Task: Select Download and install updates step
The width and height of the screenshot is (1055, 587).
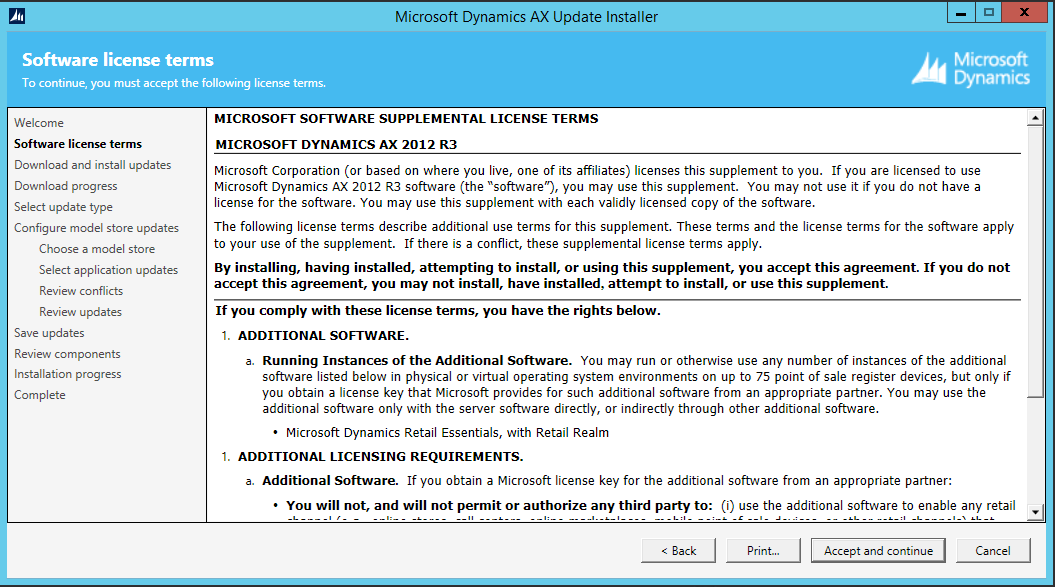Action: tap(93, 164)
